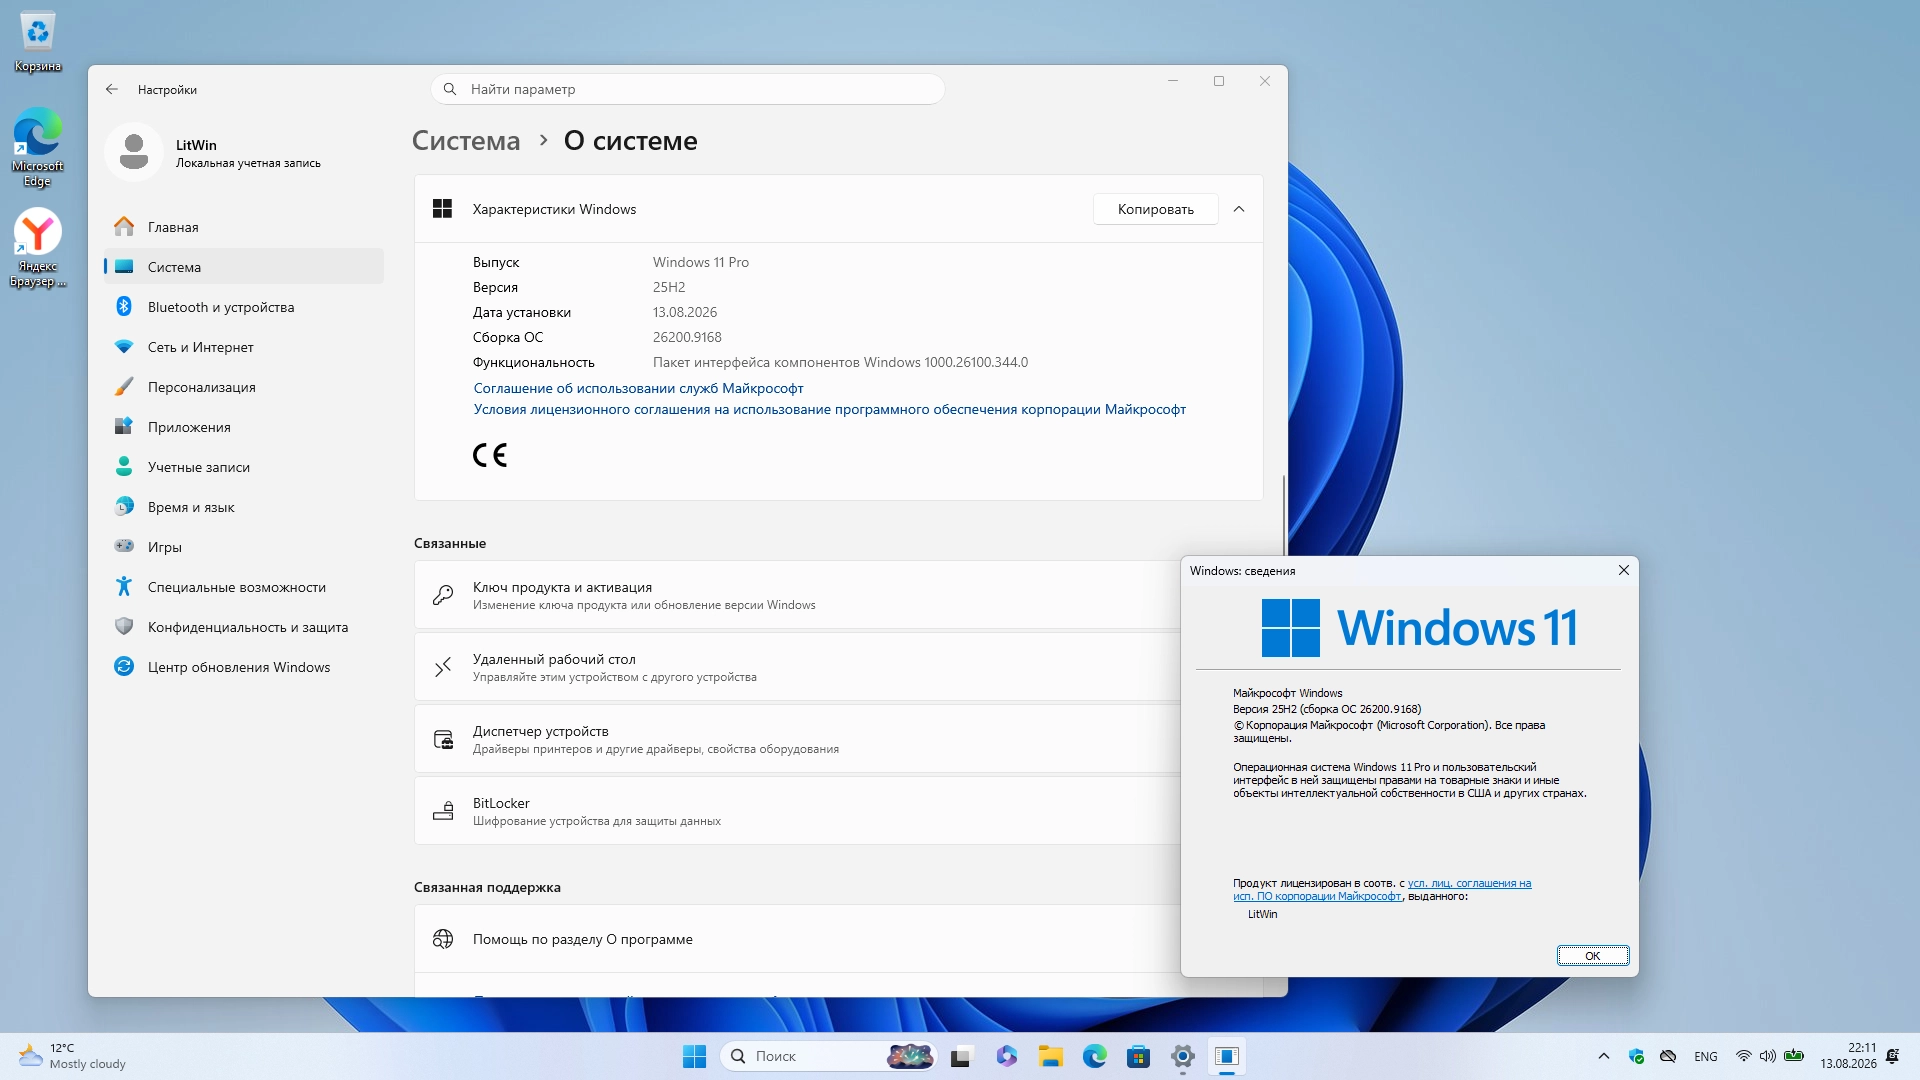Open Task View on the taskbar

pyautogui.click(x=961, y=1056)
